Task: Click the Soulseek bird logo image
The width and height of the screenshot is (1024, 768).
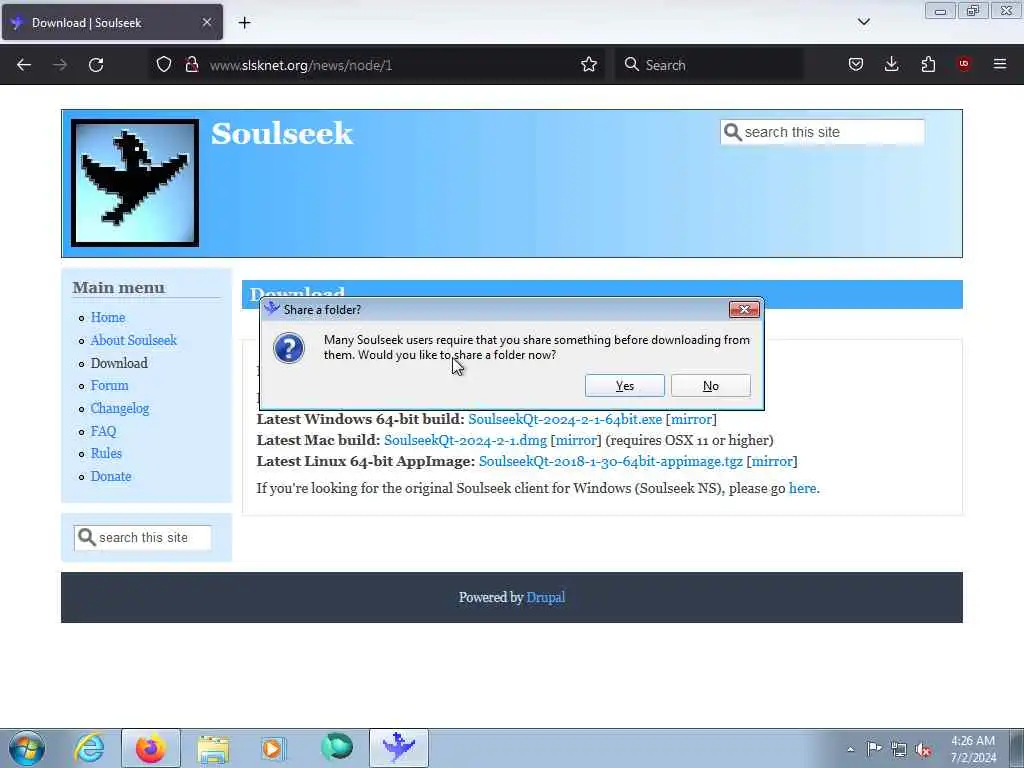Action: coord(135,183)
